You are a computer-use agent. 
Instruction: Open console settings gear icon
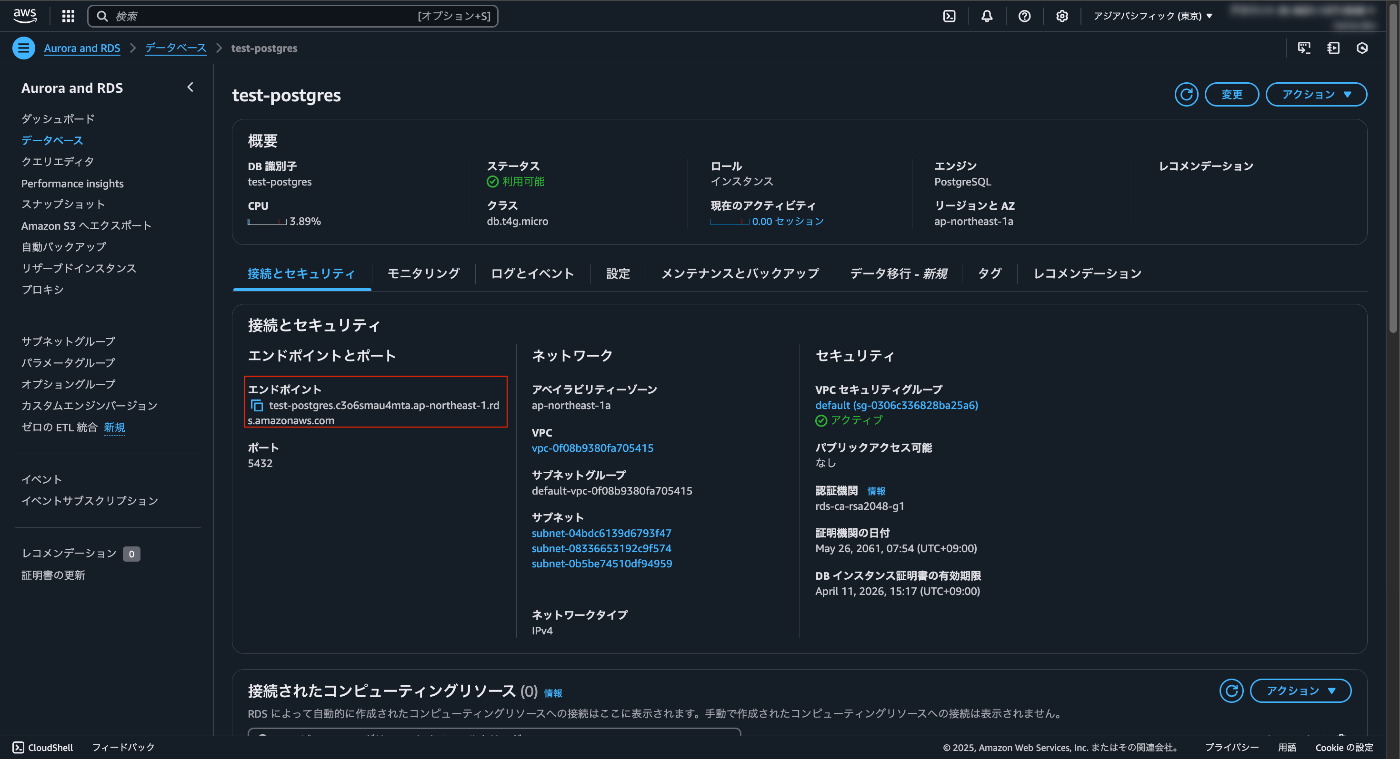point(1062,16)
